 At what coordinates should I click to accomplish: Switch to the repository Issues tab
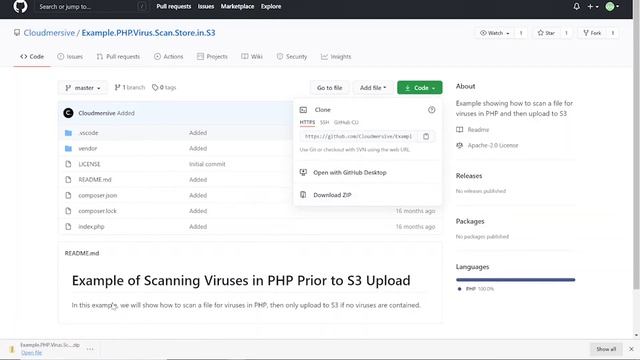70,57
